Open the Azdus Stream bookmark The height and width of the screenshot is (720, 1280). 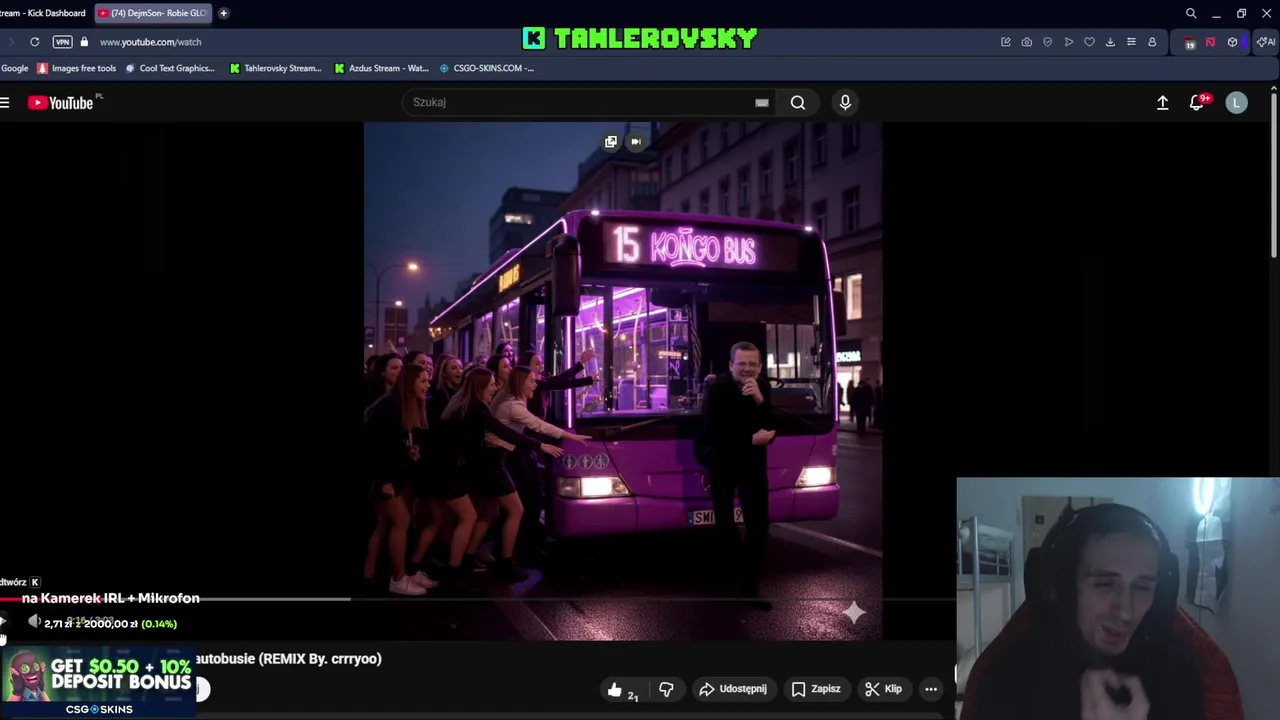381,68
